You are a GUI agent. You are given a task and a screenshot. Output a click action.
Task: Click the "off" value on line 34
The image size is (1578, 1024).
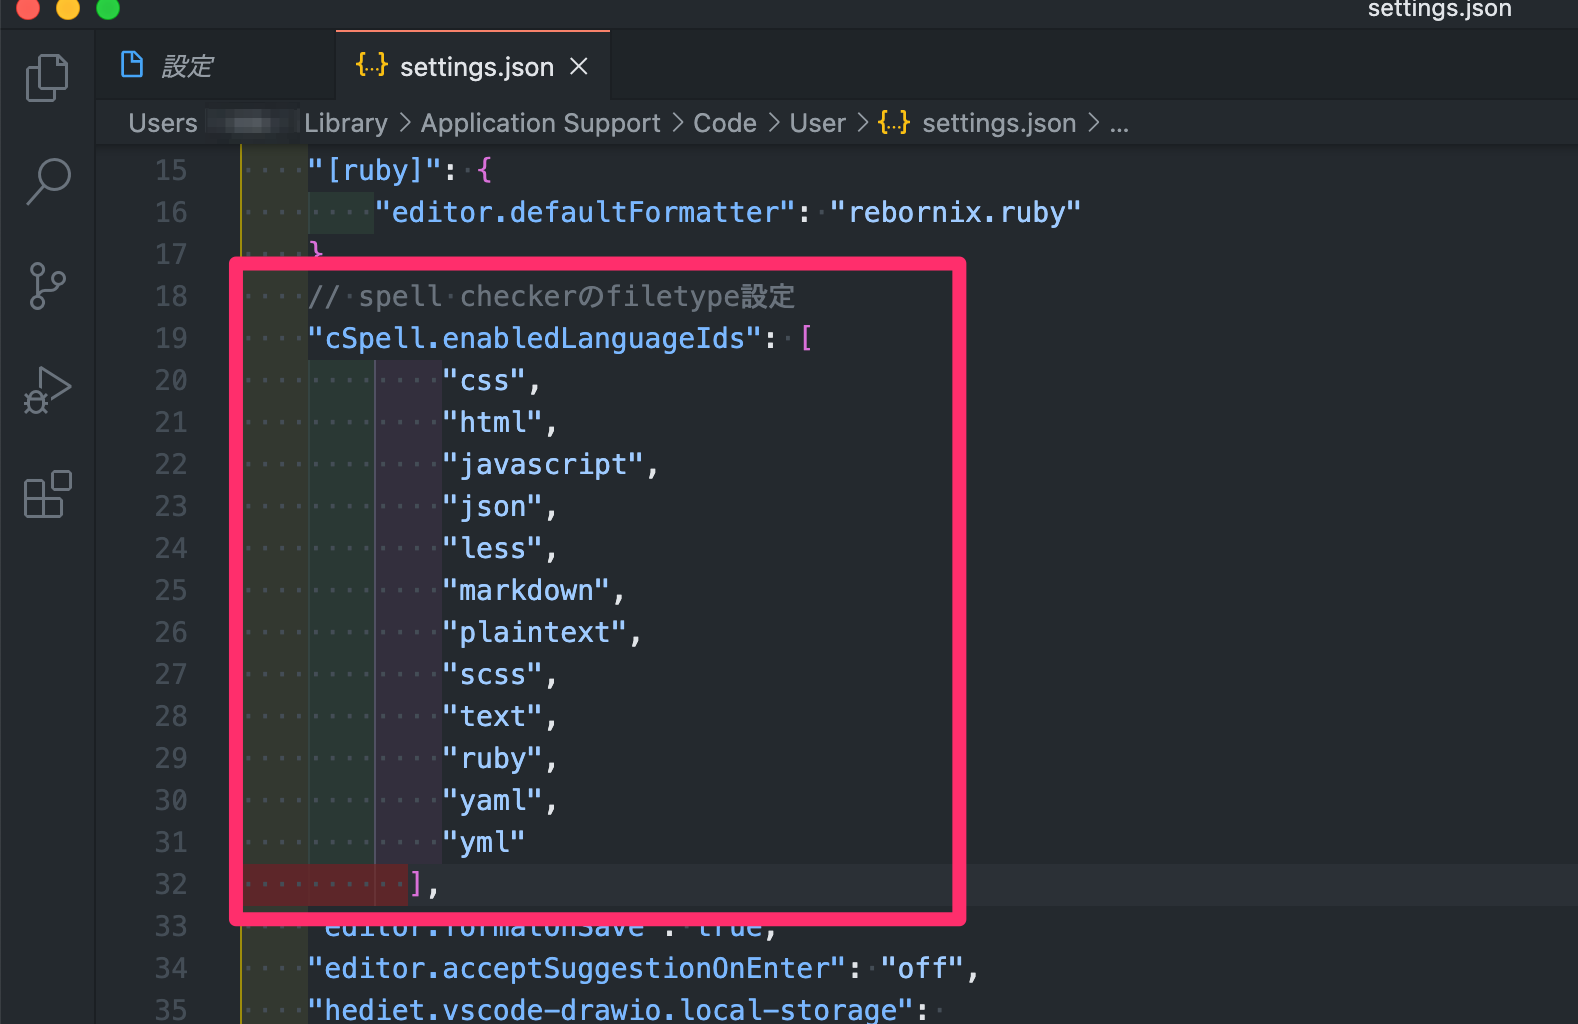click(921, 968)
